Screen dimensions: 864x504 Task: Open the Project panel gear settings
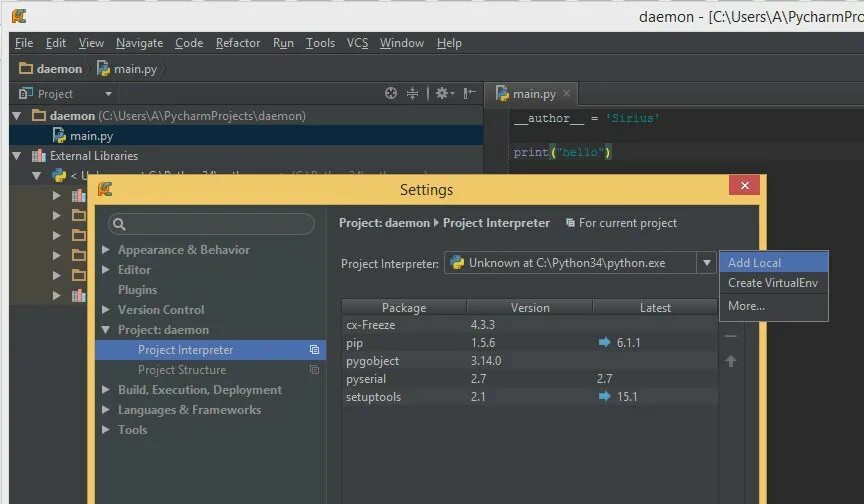tap(445, 94)
